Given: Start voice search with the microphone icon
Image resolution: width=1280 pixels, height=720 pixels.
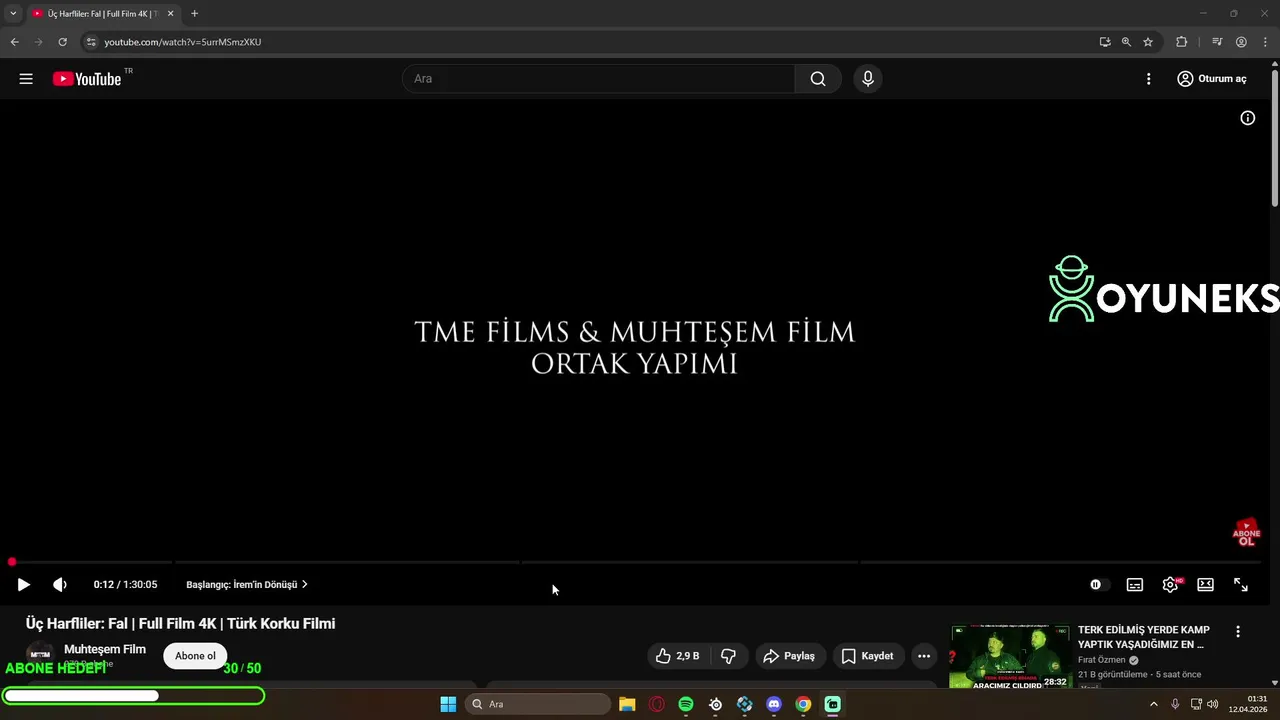Looking at the screenshot, I should 868,79.
